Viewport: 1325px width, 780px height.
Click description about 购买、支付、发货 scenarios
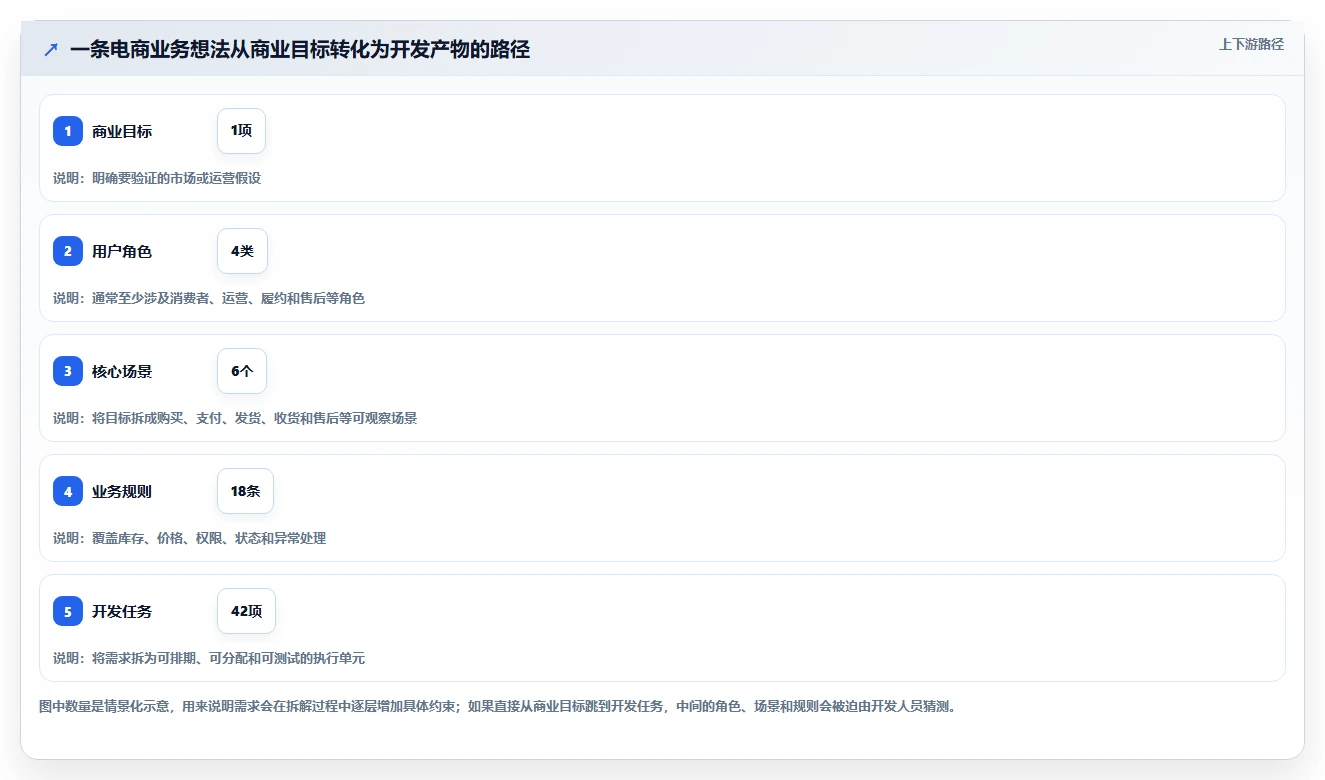[x=235, y=418]
